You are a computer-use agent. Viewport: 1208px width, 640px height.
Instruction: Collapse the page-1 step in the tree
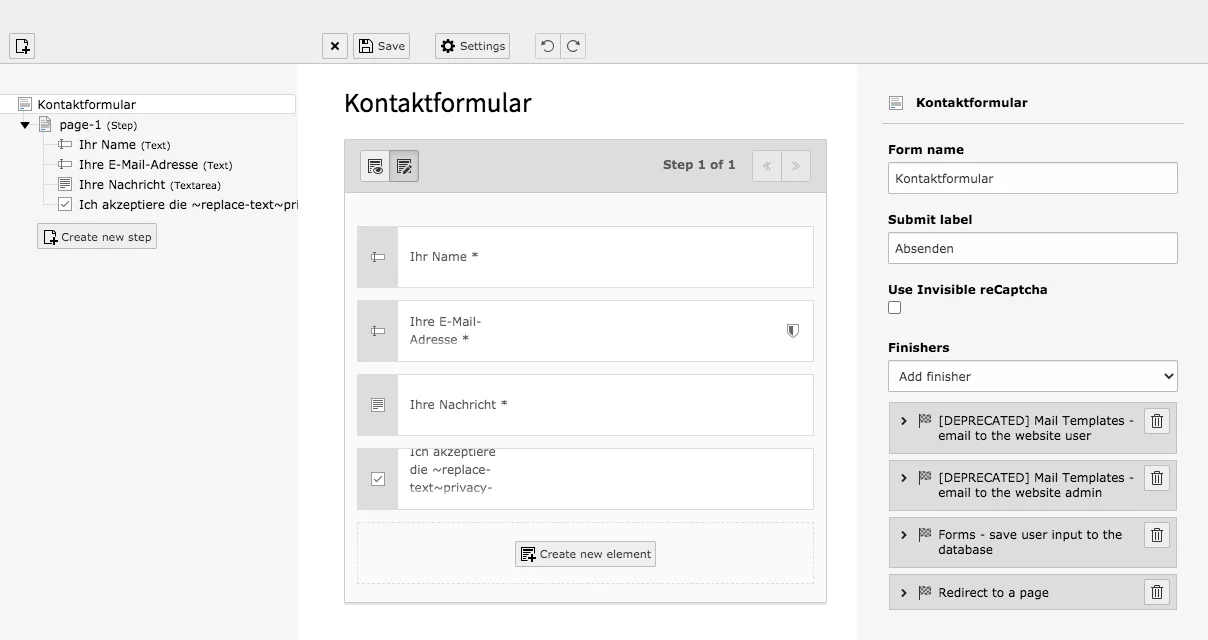point(24,124)
